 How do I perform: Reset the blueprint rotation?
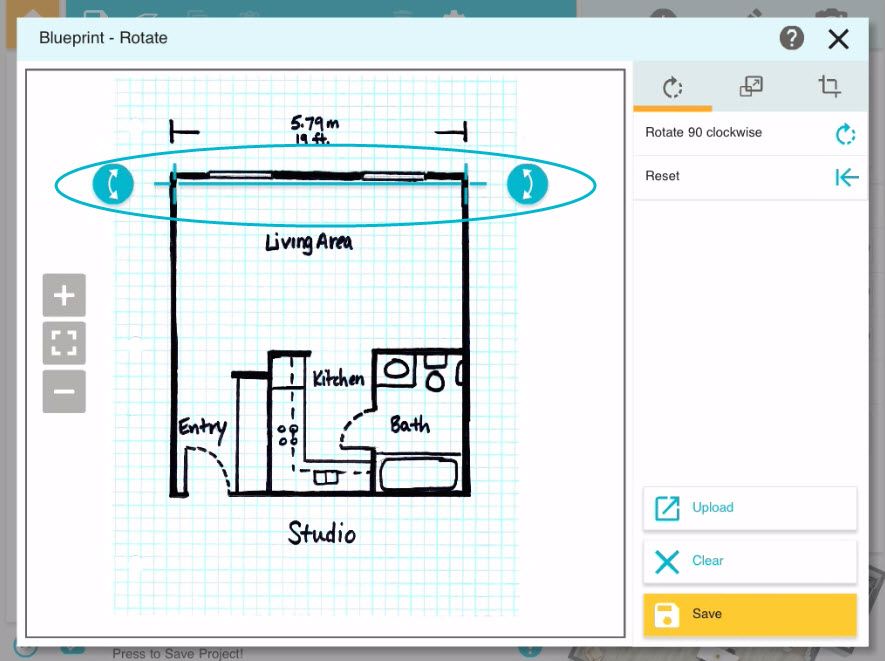click(751, 177)
